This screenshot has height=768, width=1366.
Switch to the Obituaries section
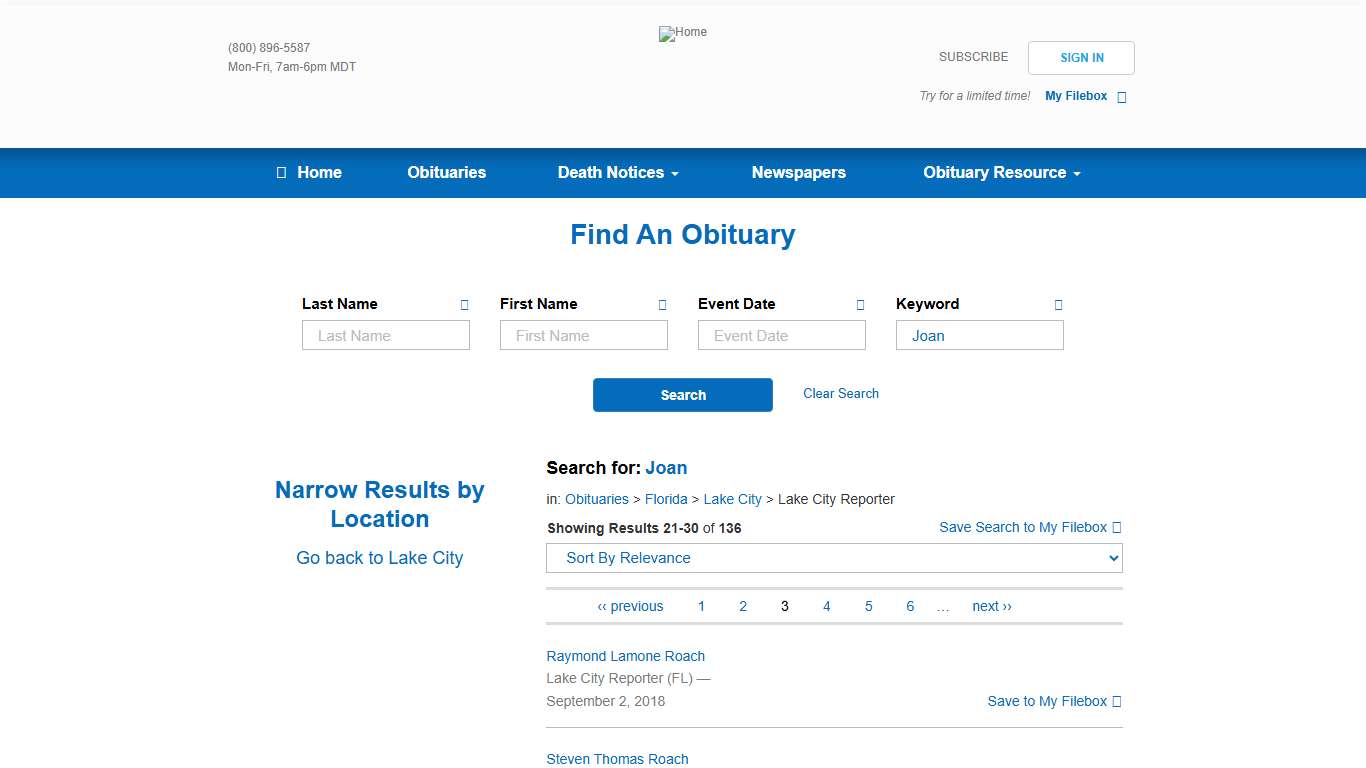pyautogui.click(x=446, y=172)
